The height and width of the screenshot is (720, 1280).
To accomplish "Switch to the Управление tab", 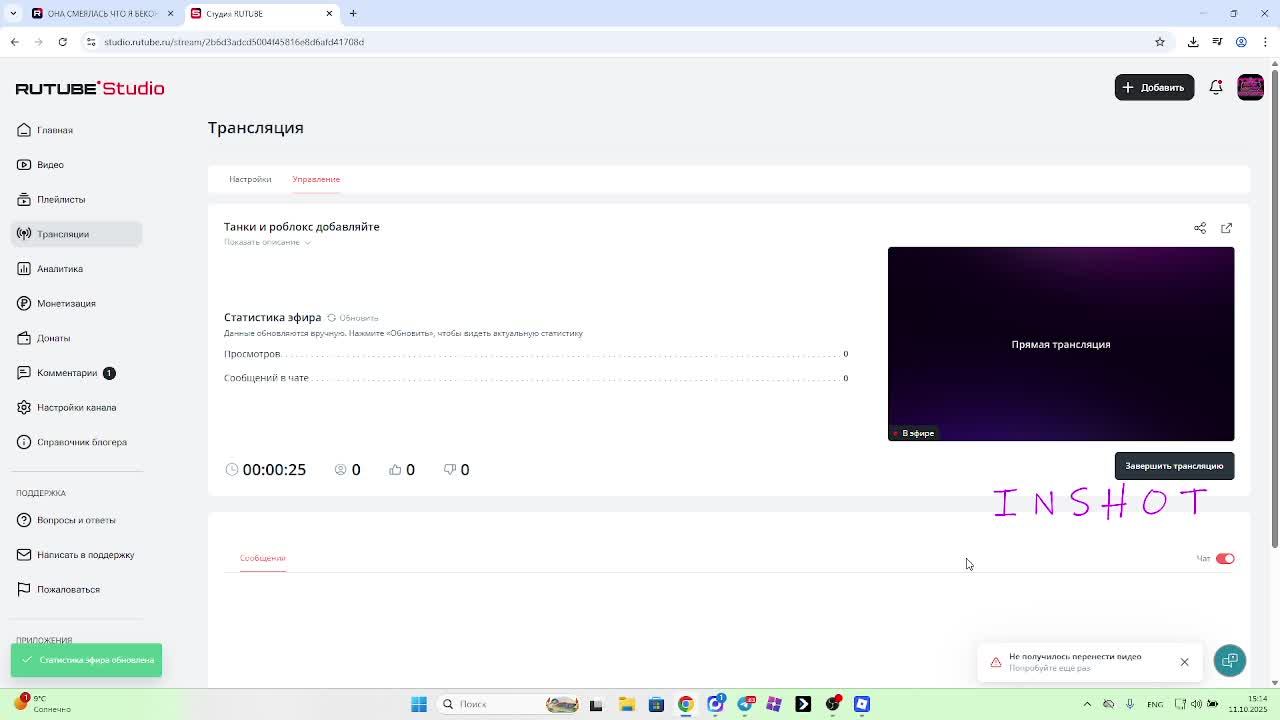I will tap(316, 179).
